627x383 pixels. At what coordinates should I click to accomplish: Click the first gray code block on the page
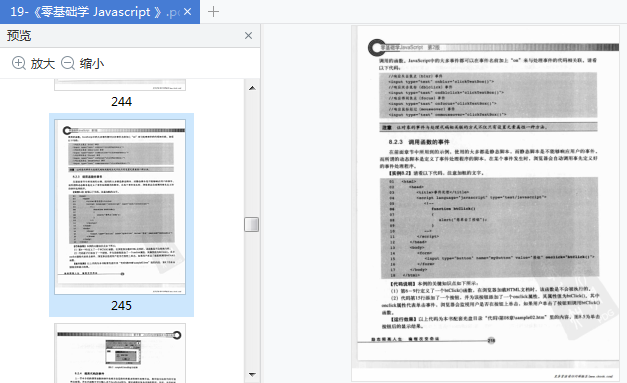(488, 95)
